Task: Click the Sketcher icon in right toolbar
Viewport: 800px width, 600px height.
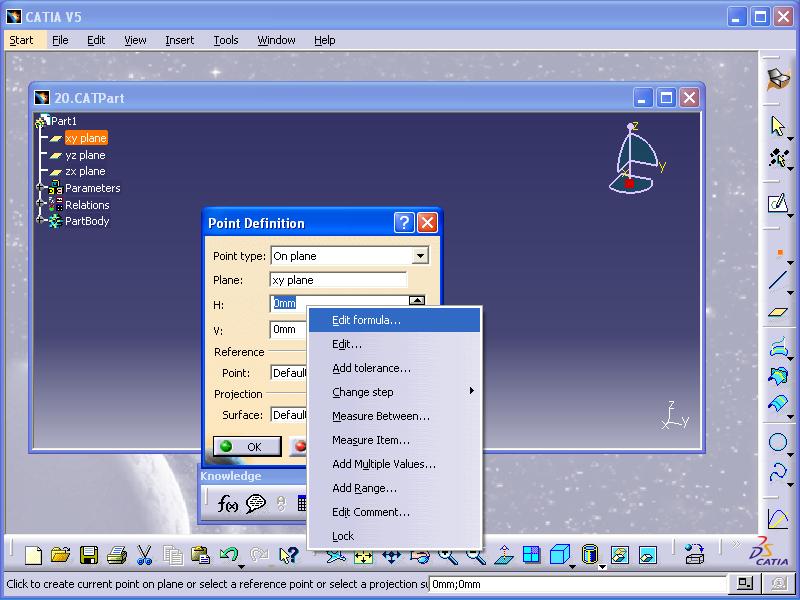Action: [778, 204]
